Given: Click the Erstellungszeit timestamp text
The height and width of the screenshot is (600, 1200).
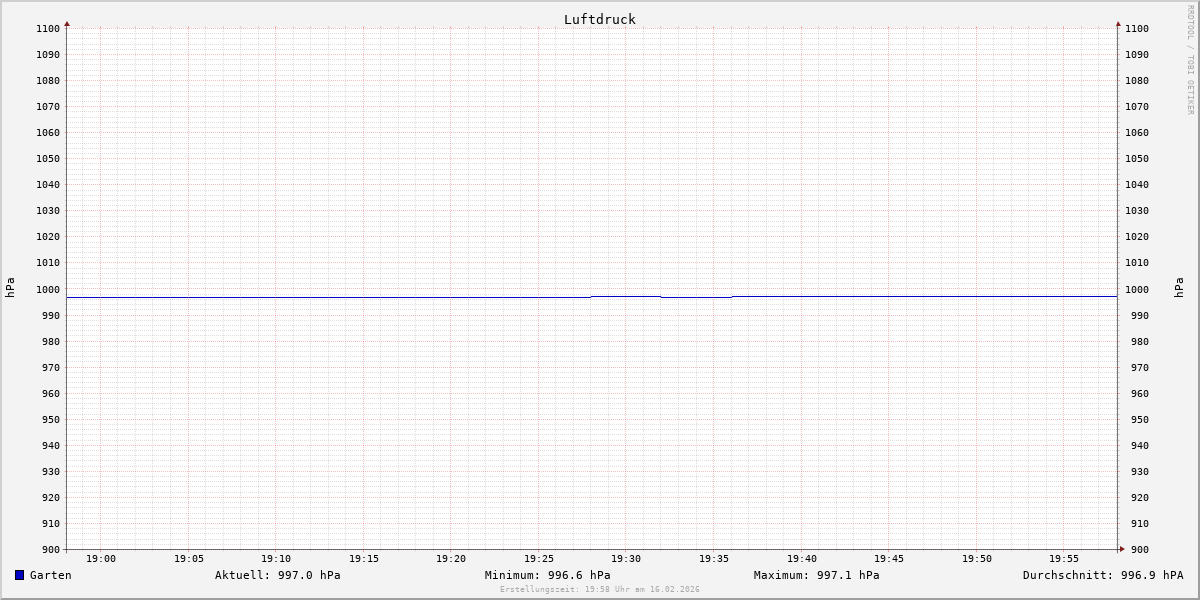Looking at the screenshot, I should [x=600, y=589].
